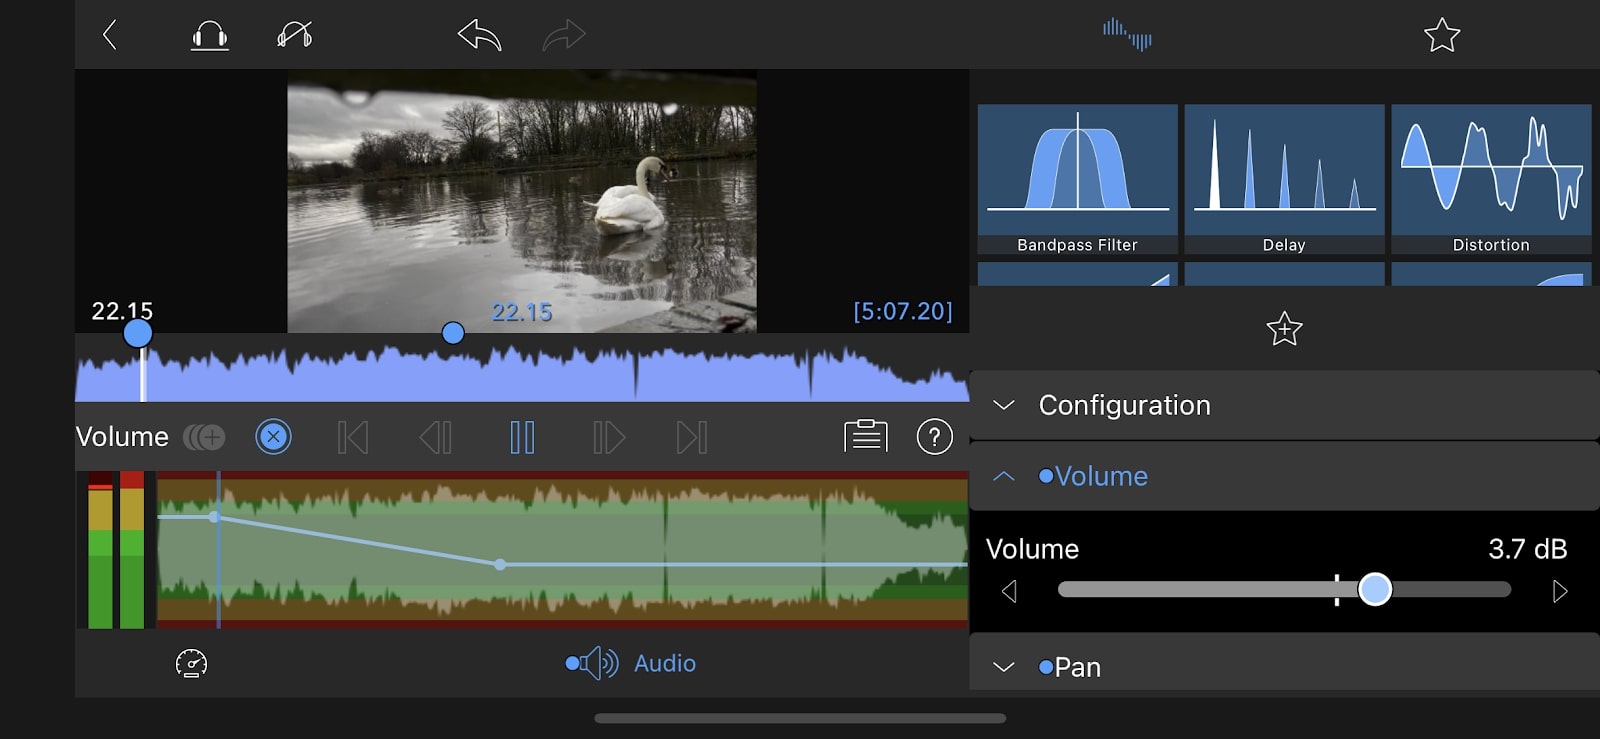This screenshot has height=739, width=1600.
Task: Jump to the clip start
Action: (353, 437)
